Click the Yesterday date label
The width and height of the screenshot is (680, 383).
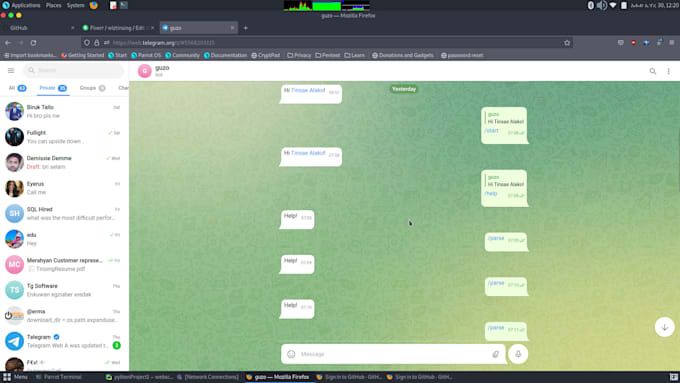click(x=404, y=89)
